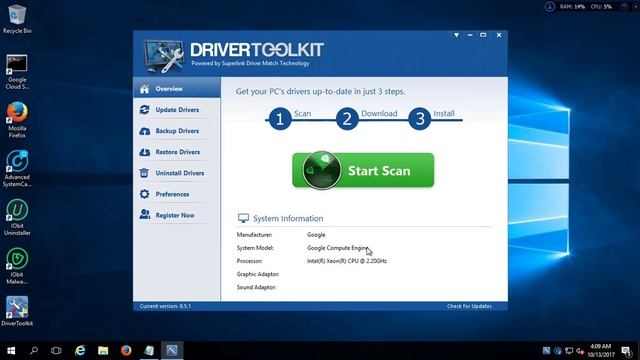Select the Google Cloud SDK shell desktop icon
Screen dimensions: 640x360
[17, 72]
